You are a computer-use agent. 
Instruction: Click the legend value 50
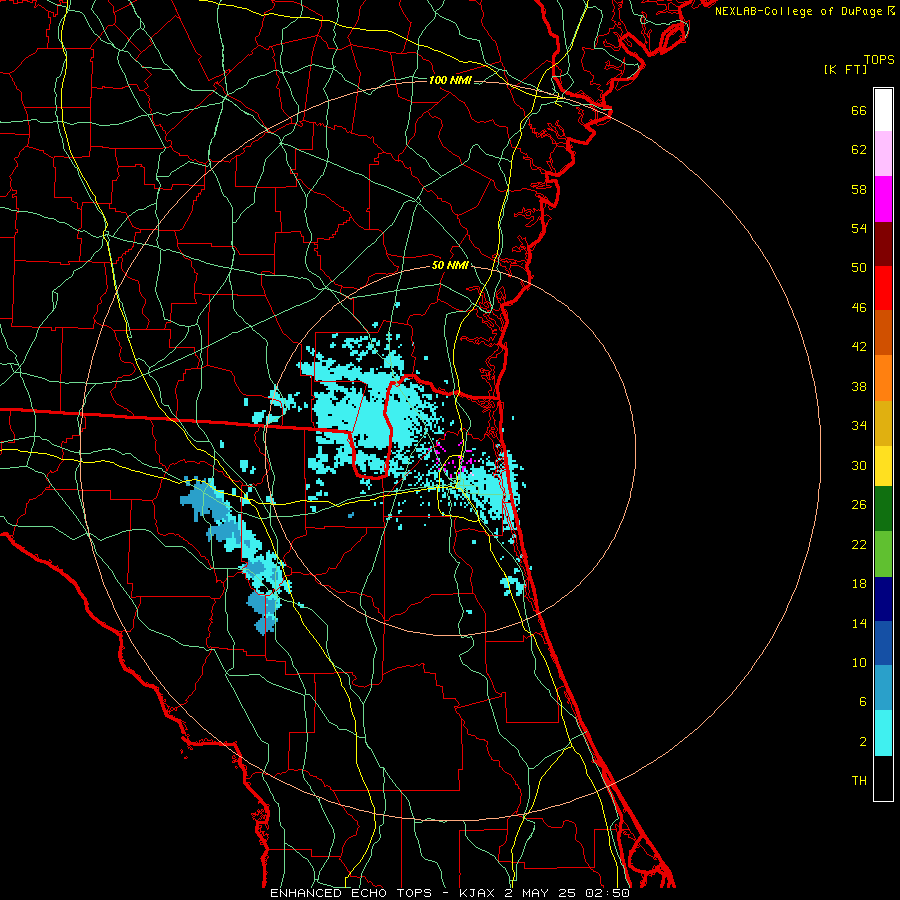pyautogui.click(x=859, y=268)
